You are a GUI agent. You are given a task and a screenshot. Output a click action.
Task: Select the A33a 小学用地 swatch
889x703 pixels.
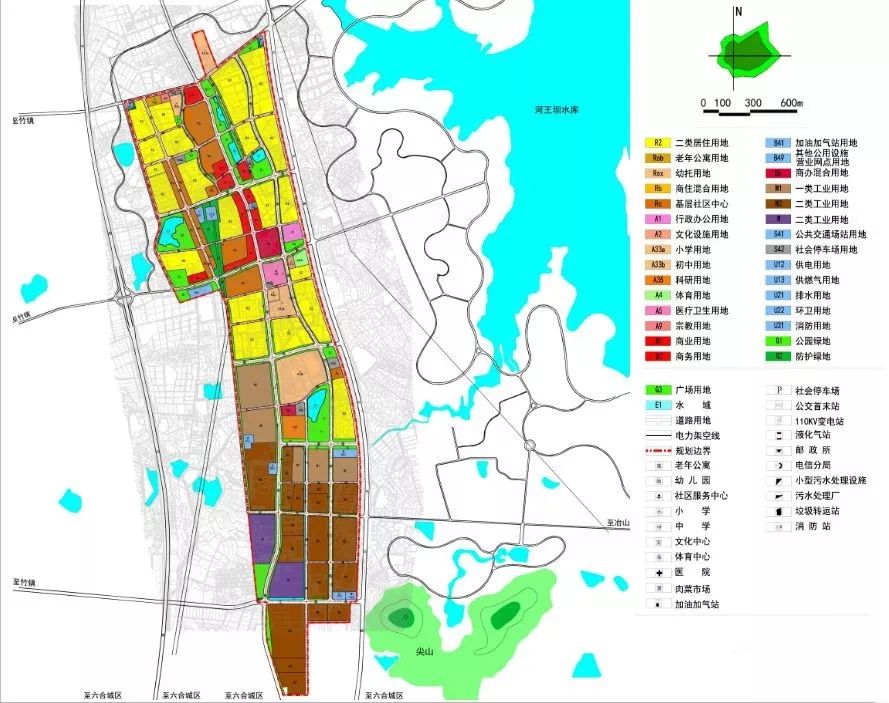coord(659,249)
